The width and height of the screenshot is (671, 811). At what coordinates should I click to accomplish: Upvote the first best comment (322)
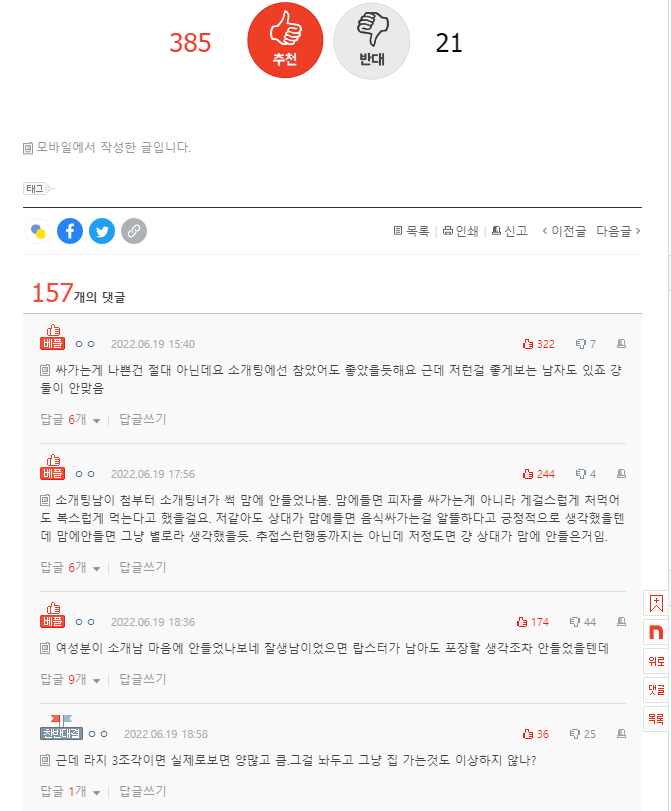click(x=539, y=344)
